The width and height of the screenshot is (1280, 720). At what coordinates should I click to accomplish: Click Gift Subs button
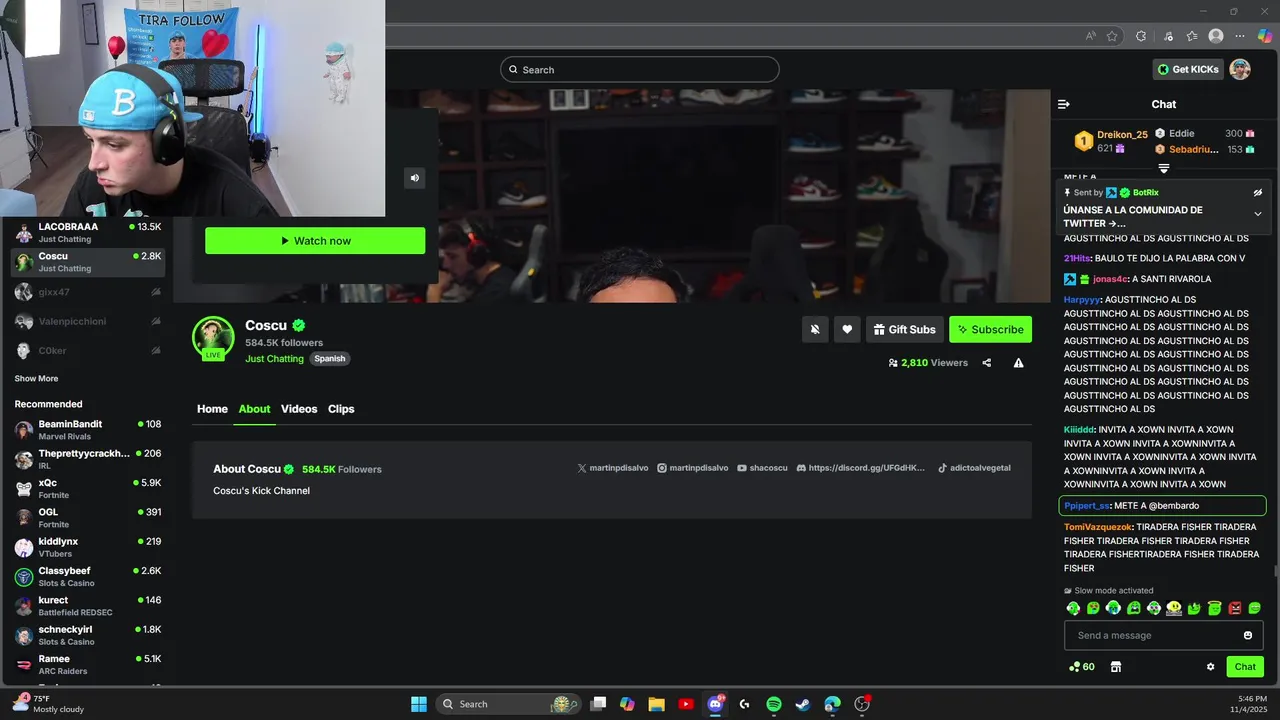[904, 329]
